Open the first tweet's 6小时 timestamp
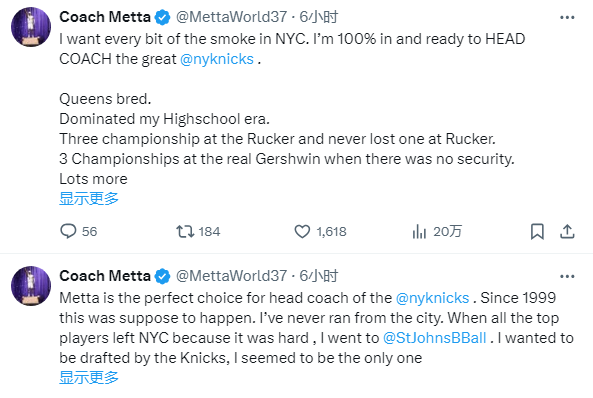This screenshot has width=593, height=398. click(x=318, y=17)
